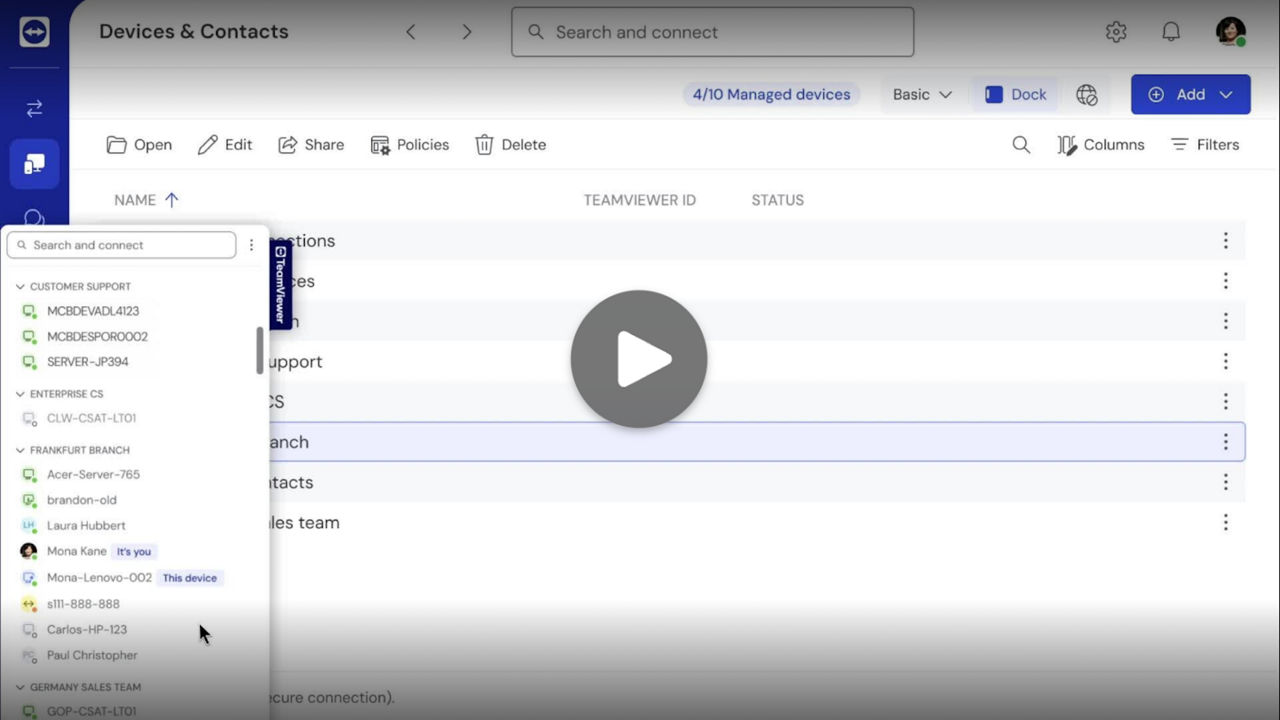The image size is (1280, 720).
Task: Click the globe web icon
Action: coord(1087,95)
